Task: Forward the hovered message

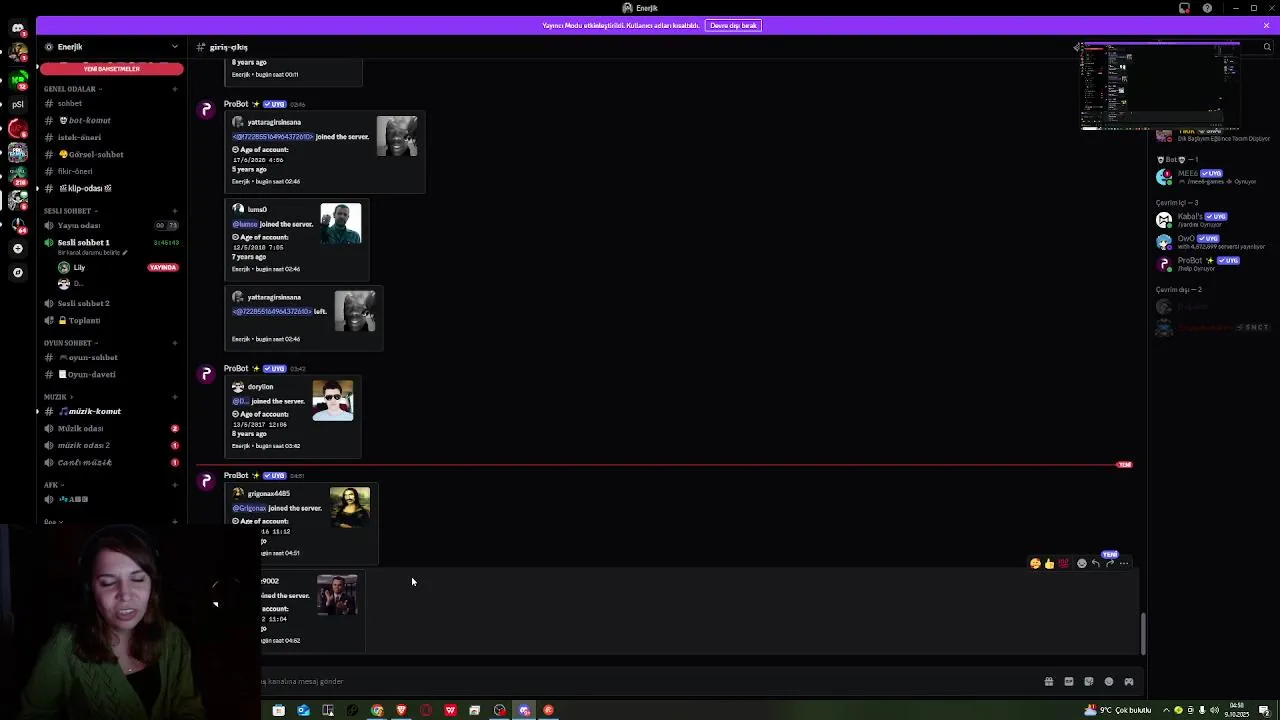Action: (1110, 564)
